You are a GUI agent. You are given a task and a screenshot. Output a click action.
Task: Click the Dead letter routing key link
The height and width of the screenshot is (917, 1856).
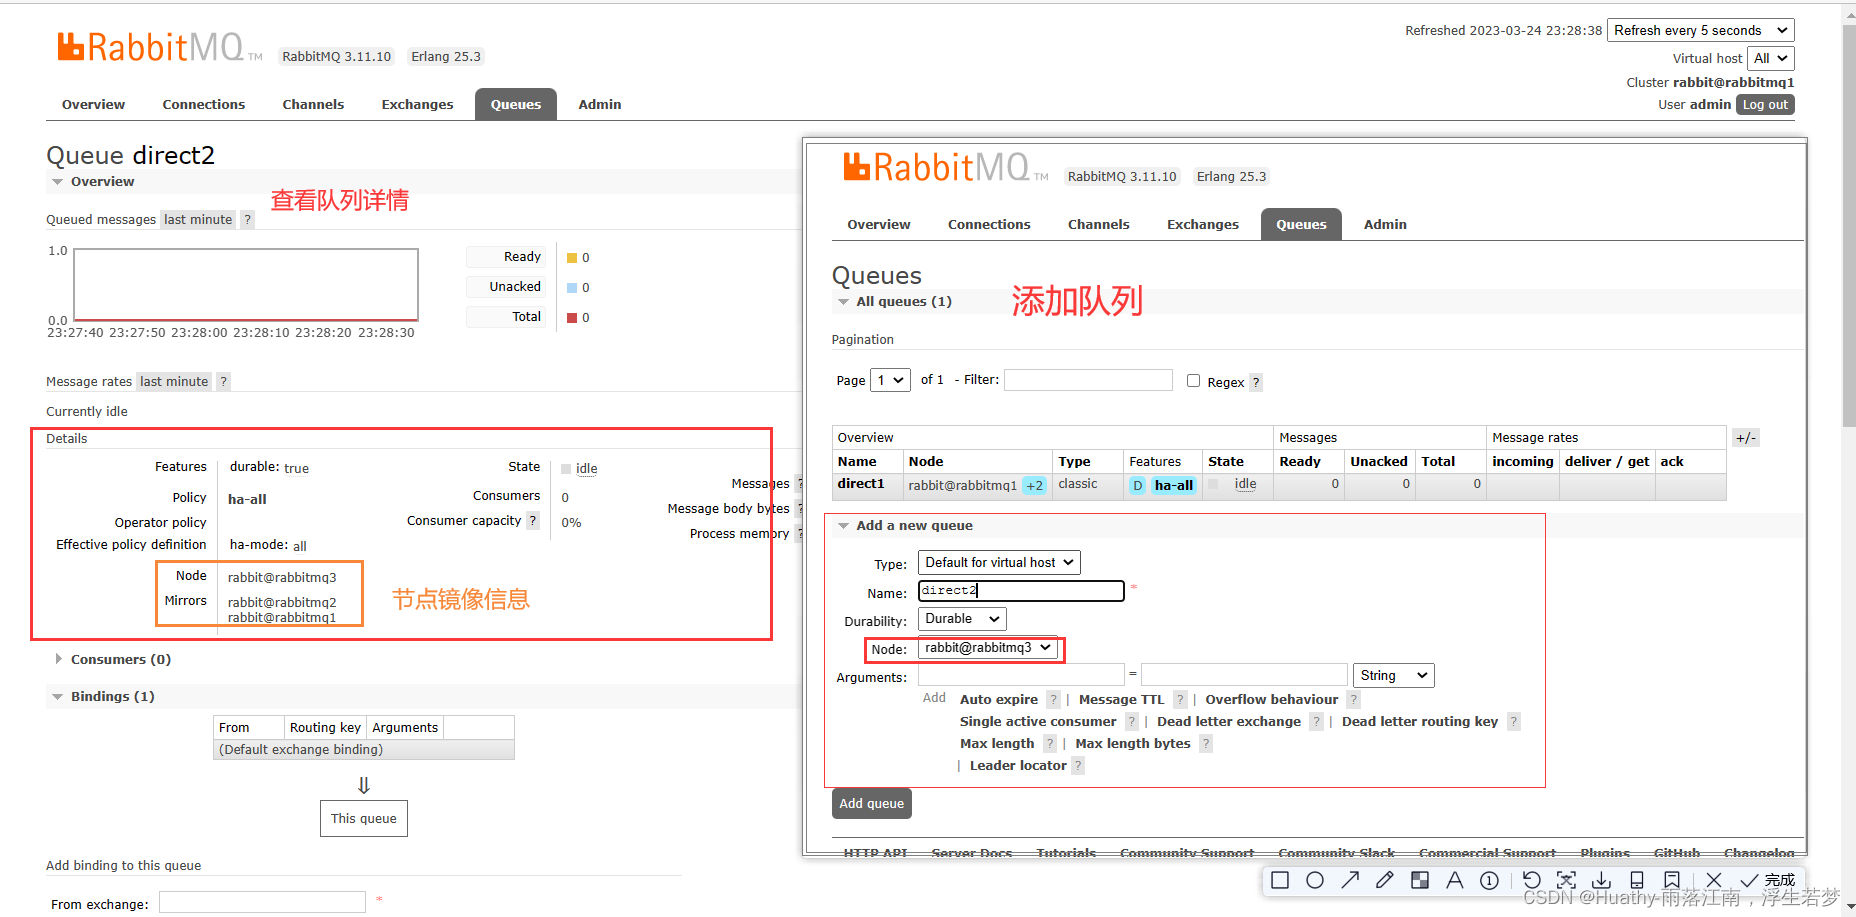(1420, 722)
